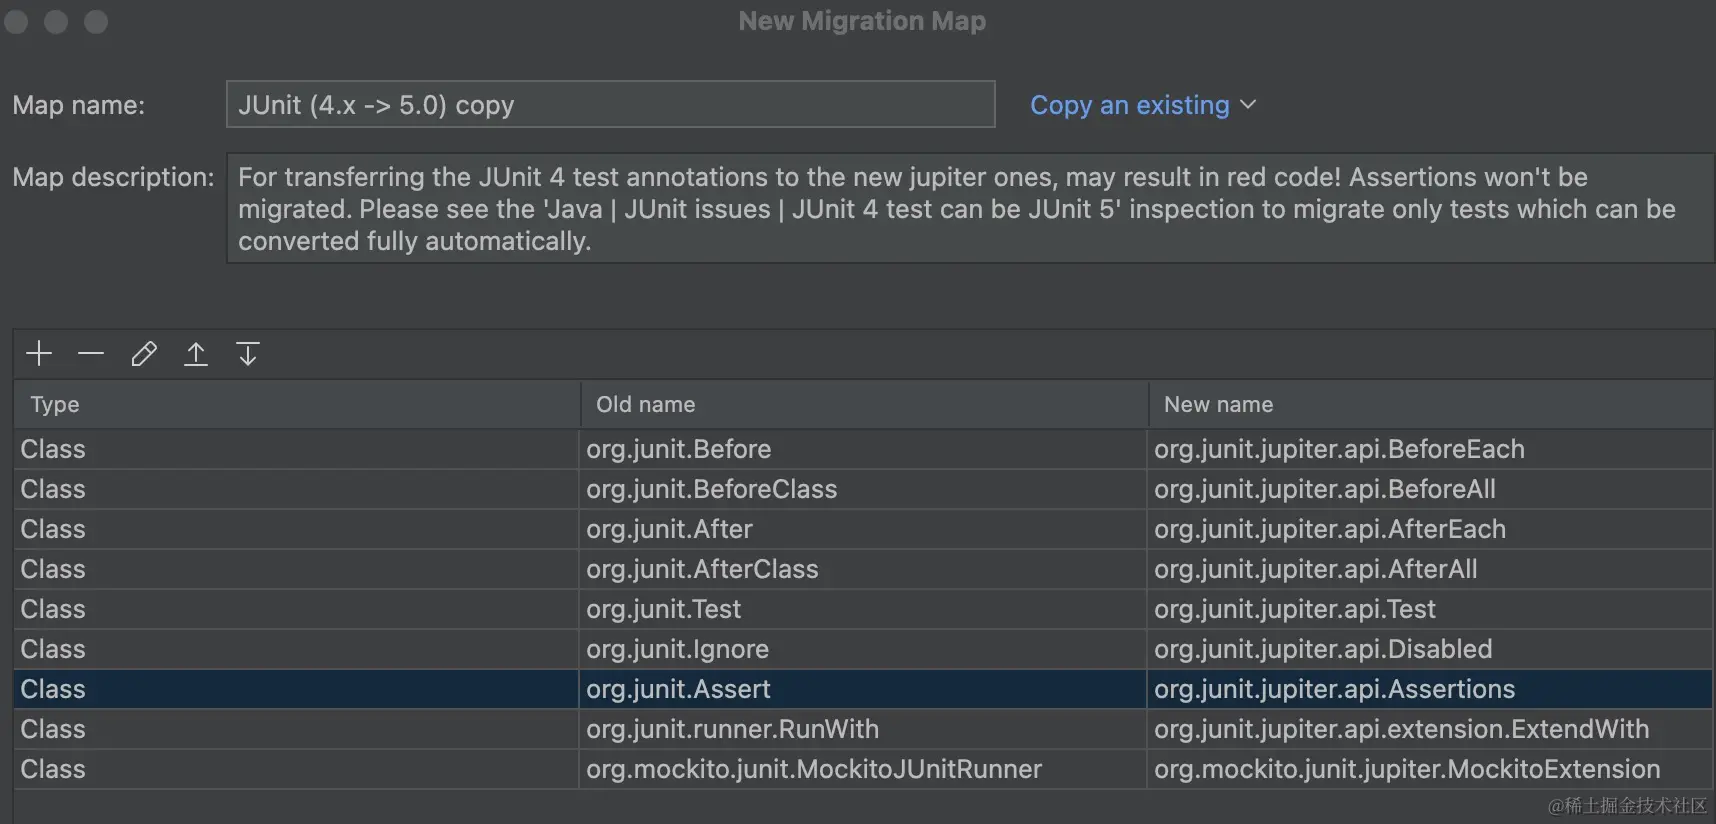This screenshot has width=1716, height=824.
Task: Select the org.junit.Ignore mapping row
Action: coord(677,649)
